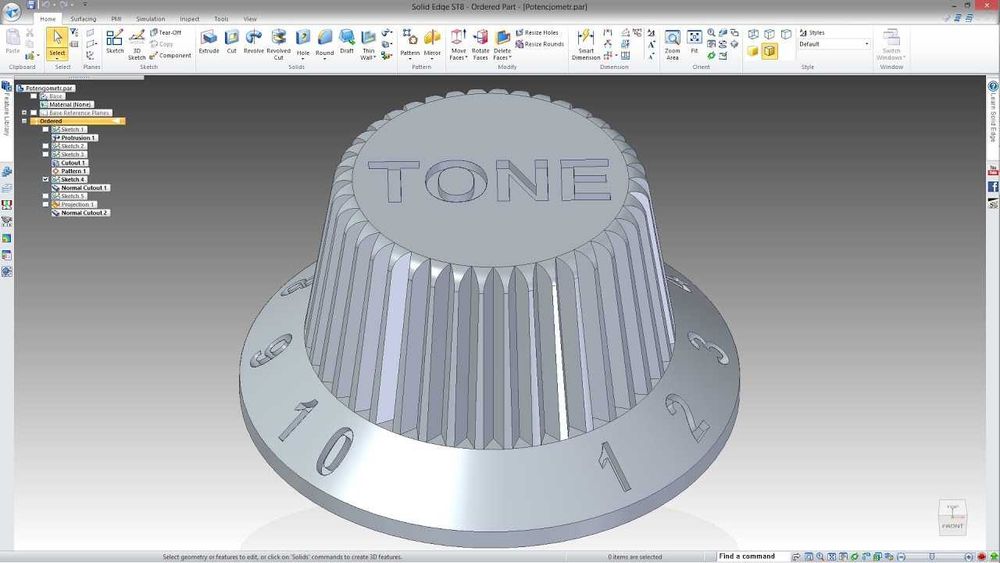Uncheck the Sketch 4 checkbox

coord(45,179)
